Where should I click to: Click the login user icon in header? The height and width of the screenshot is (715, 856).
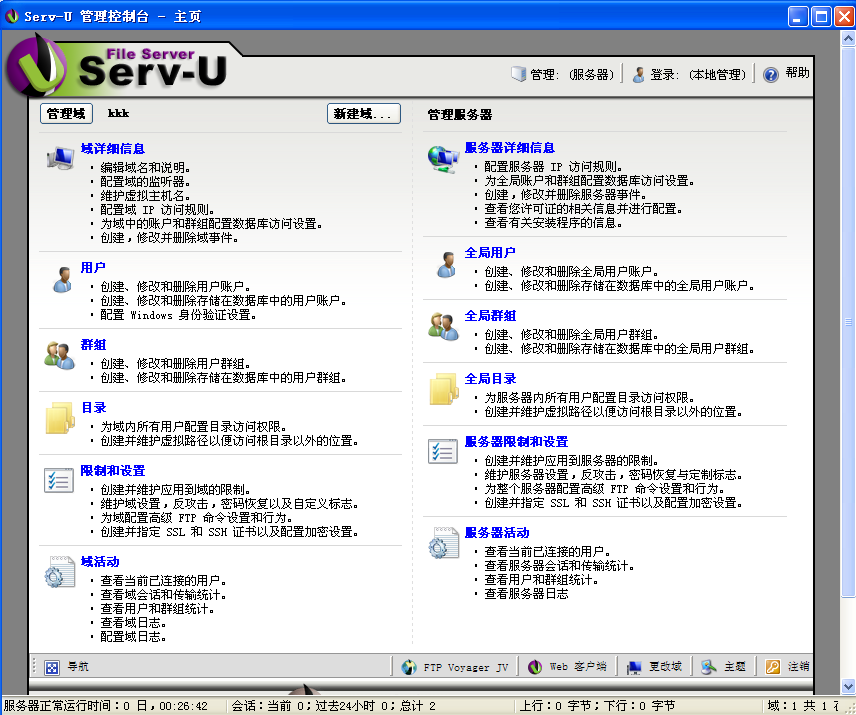(638, 75)
